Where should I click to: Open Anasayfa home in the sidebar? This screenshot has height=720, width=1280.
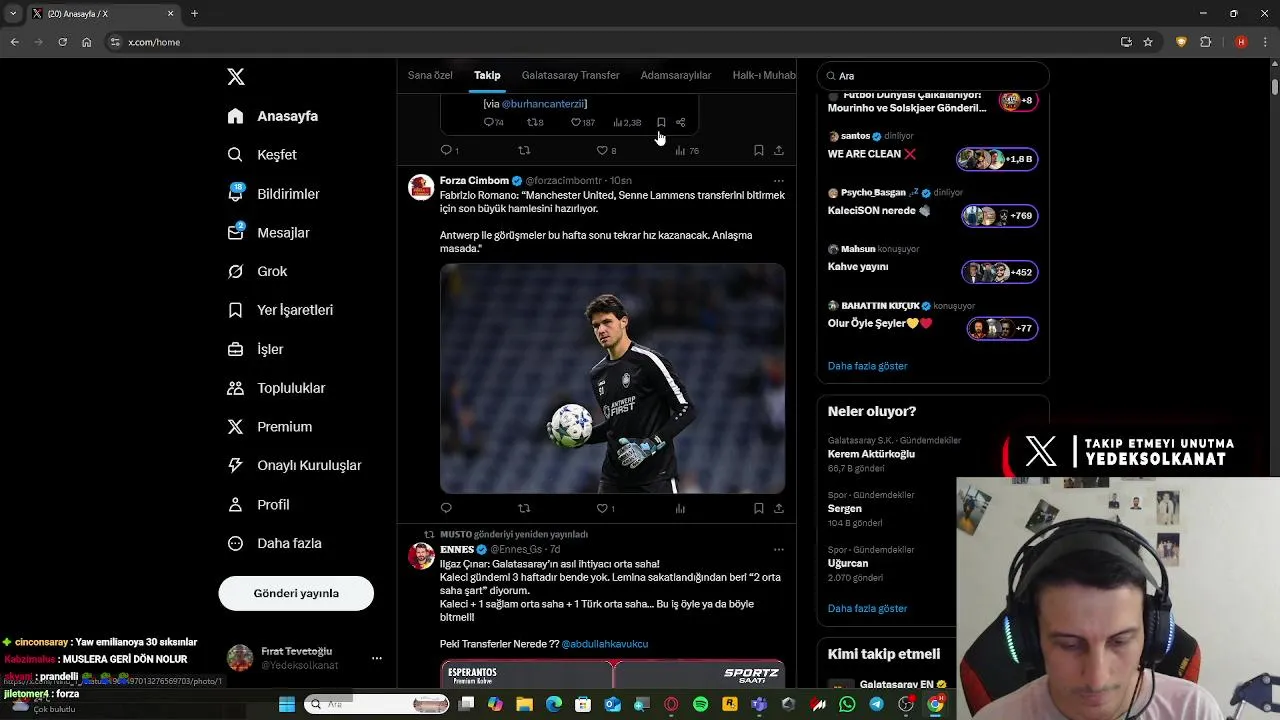click(x=273, y=116)
